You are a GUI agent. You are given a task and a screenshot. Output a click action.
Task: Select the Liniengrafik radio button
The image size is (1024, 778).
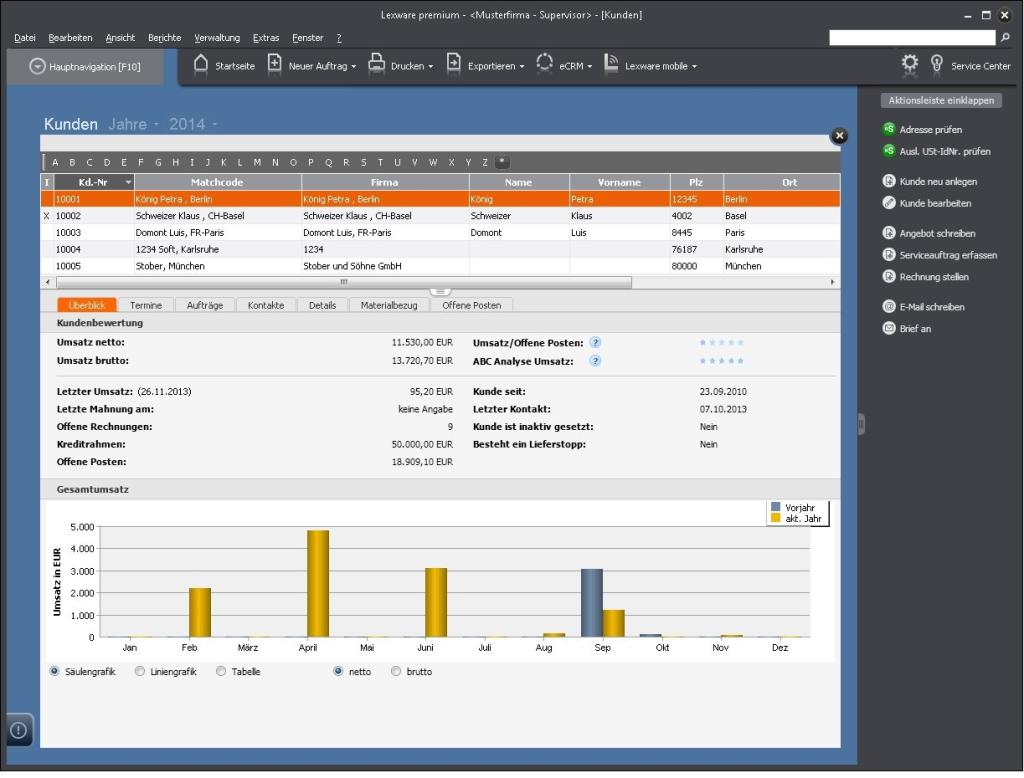[140, 671]
